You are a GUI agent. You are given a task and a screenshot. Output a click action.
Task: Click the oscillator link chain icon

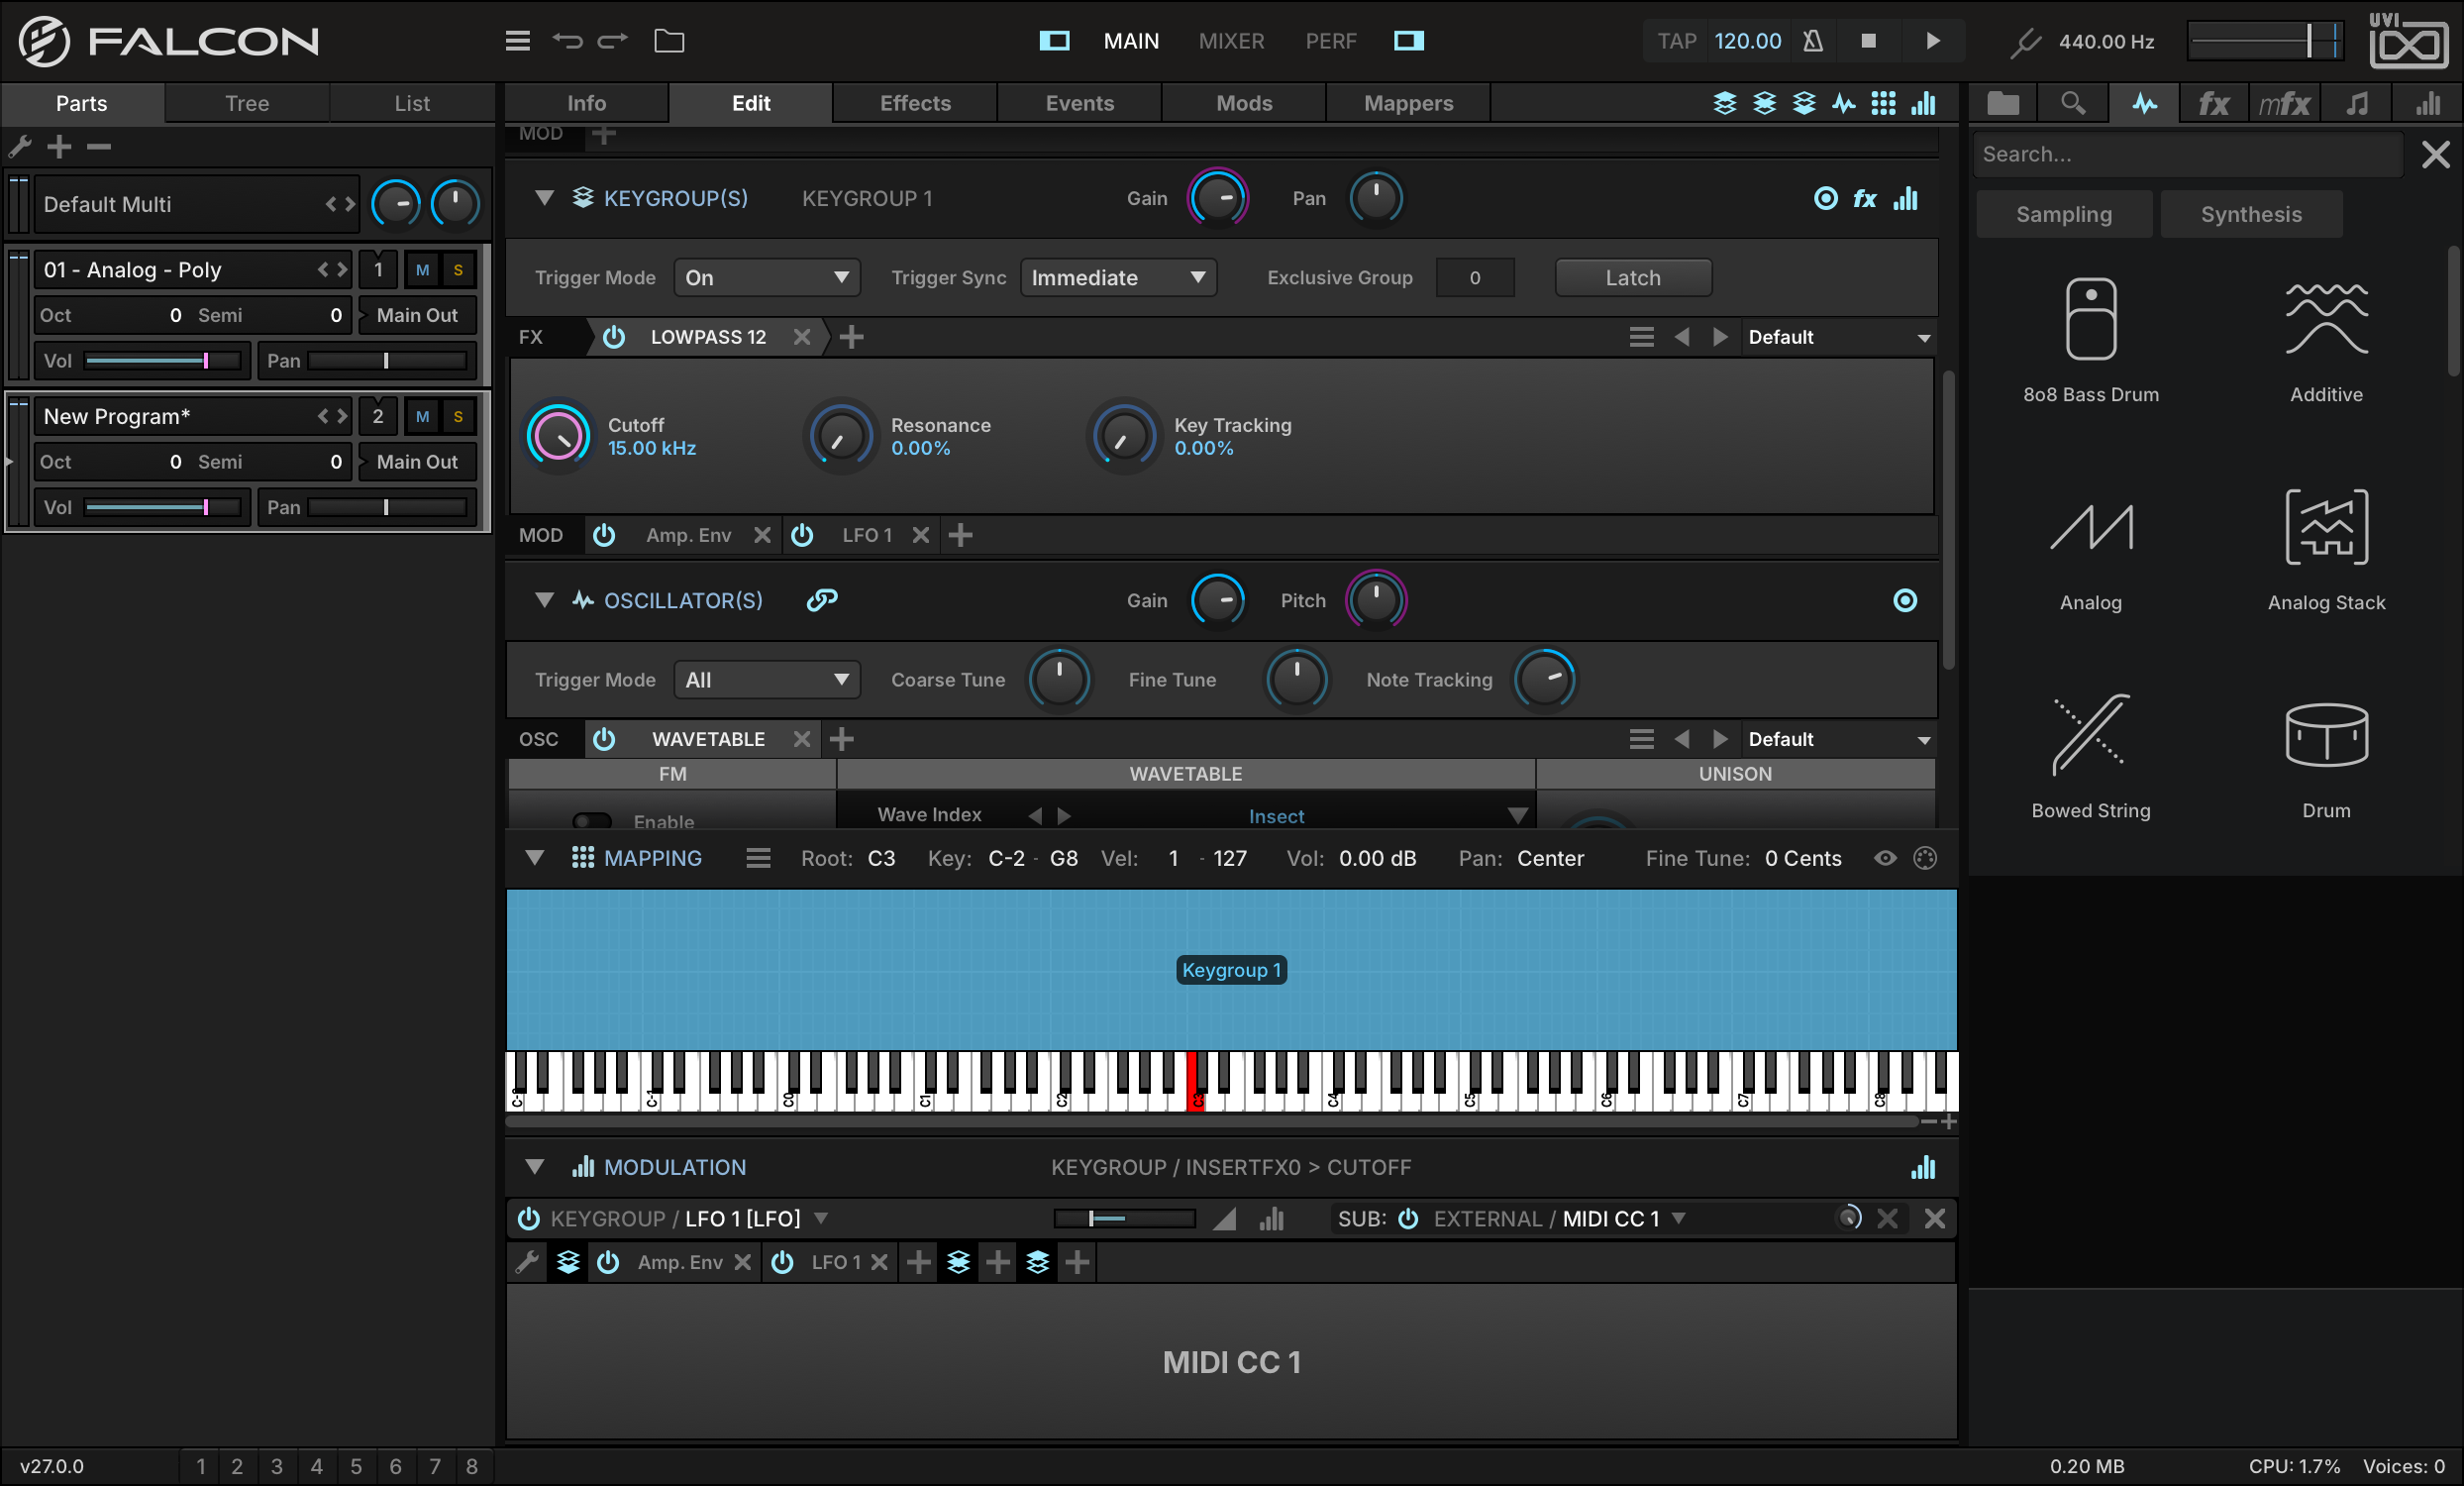tap(822, 600)
